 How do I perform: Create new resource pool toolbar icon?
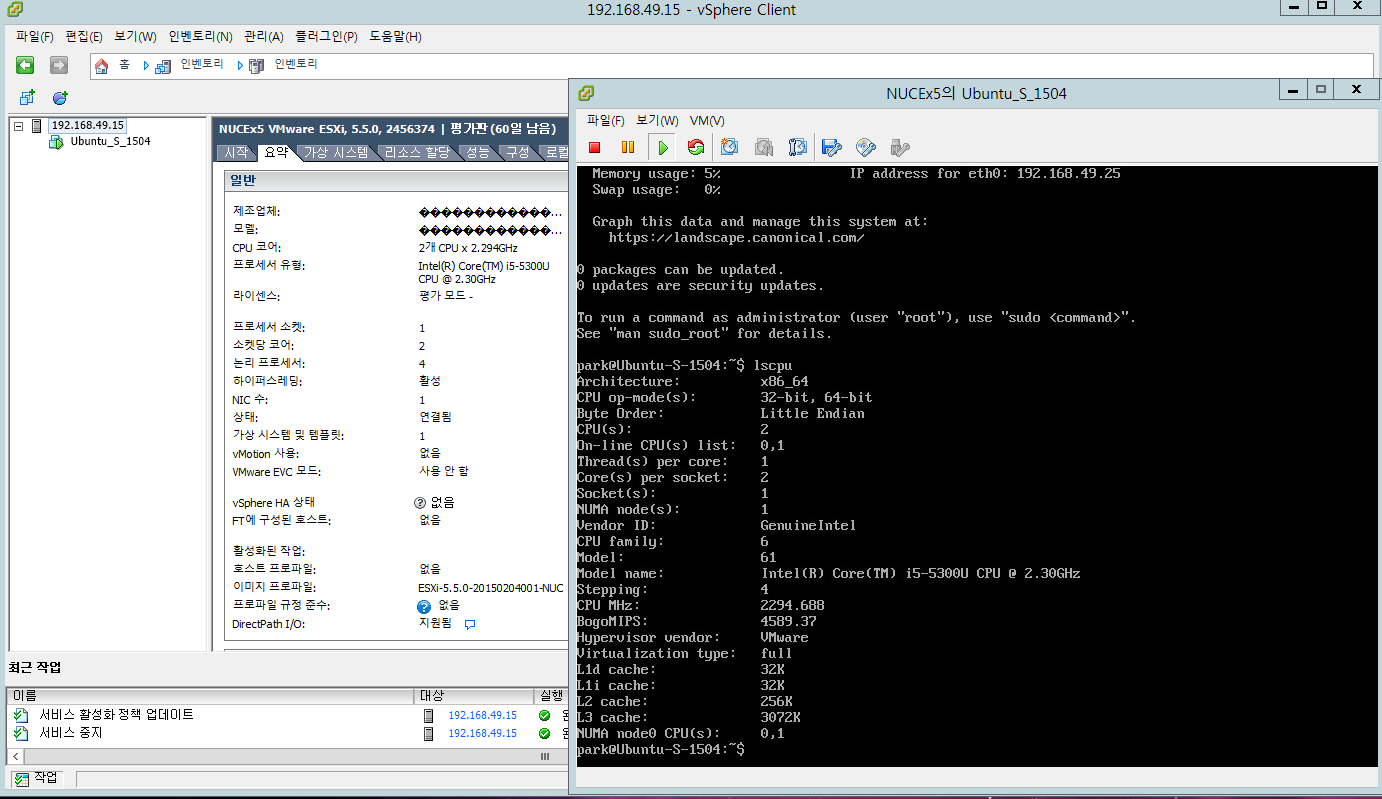60,98
